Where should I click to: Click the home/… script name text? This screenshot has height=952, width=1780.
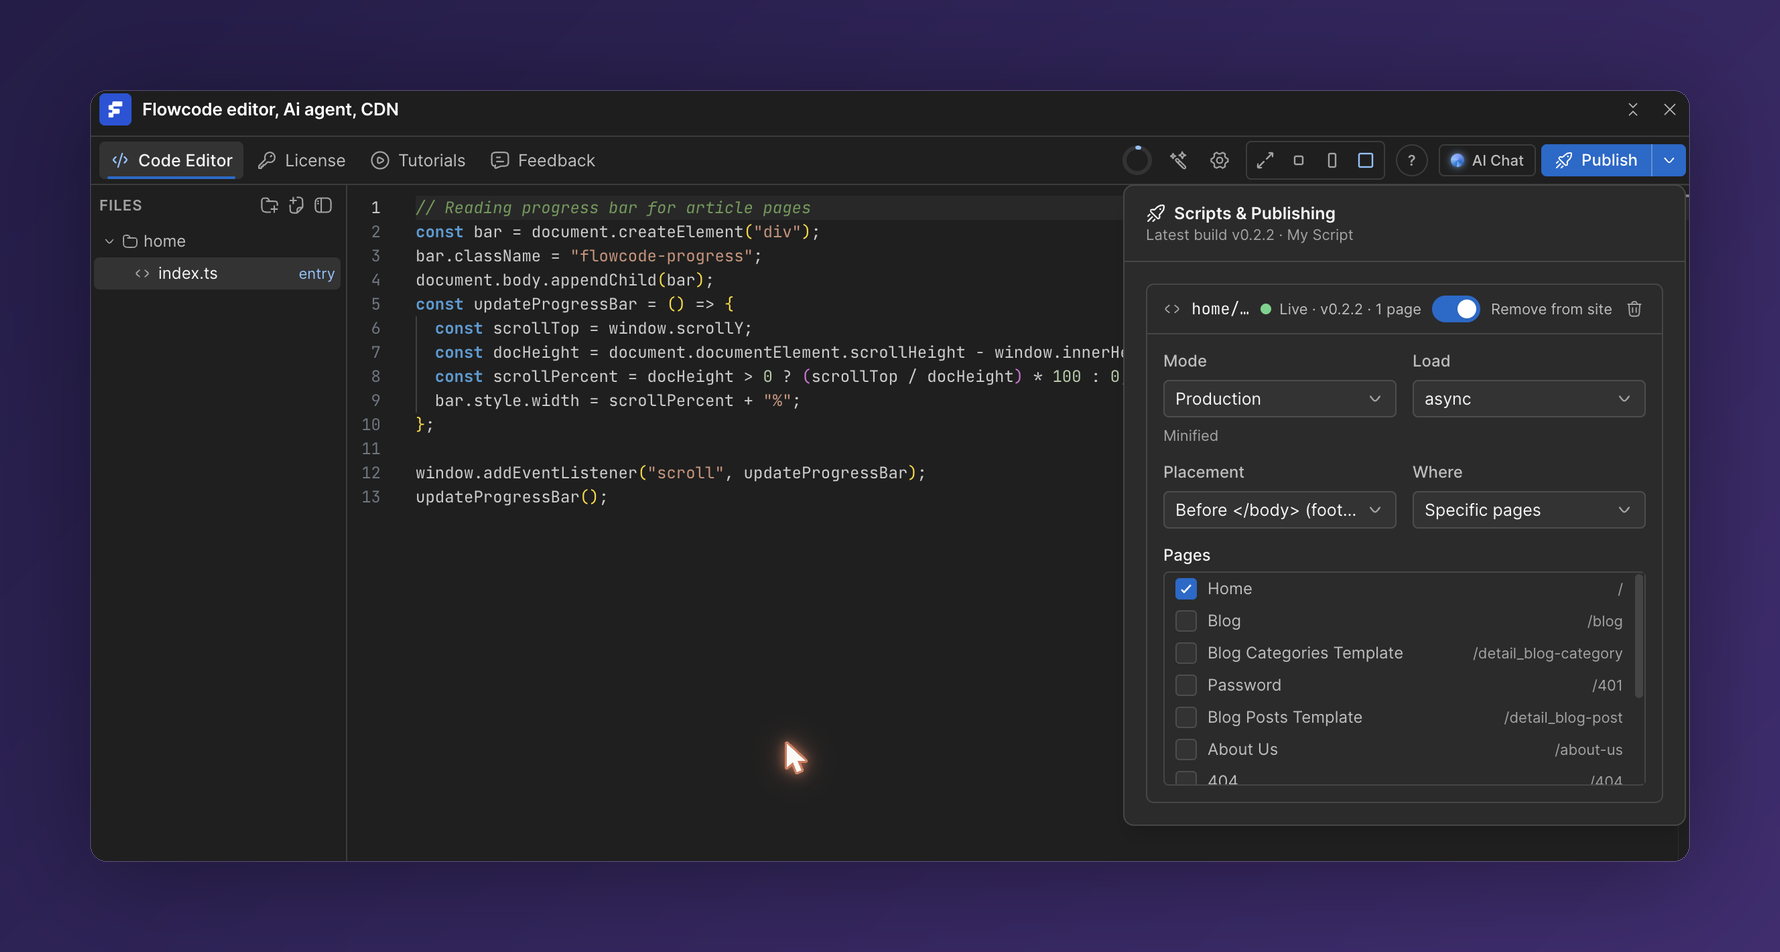[x=1220, y=309]
